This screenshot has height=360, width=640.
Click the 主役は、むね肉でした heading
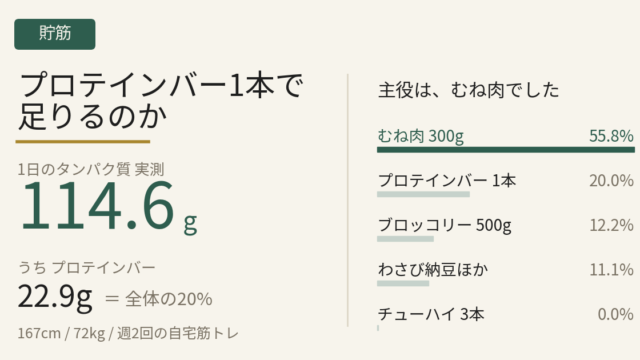pyautogui.click(x=469, y=90)
